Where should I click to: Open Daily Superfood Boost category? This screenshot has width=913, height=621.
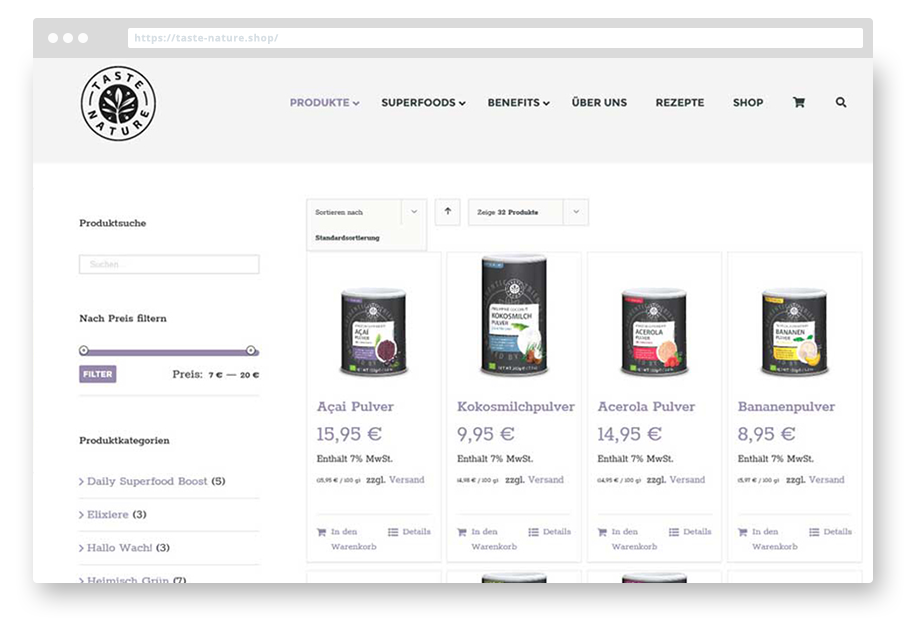coord(147,481)
